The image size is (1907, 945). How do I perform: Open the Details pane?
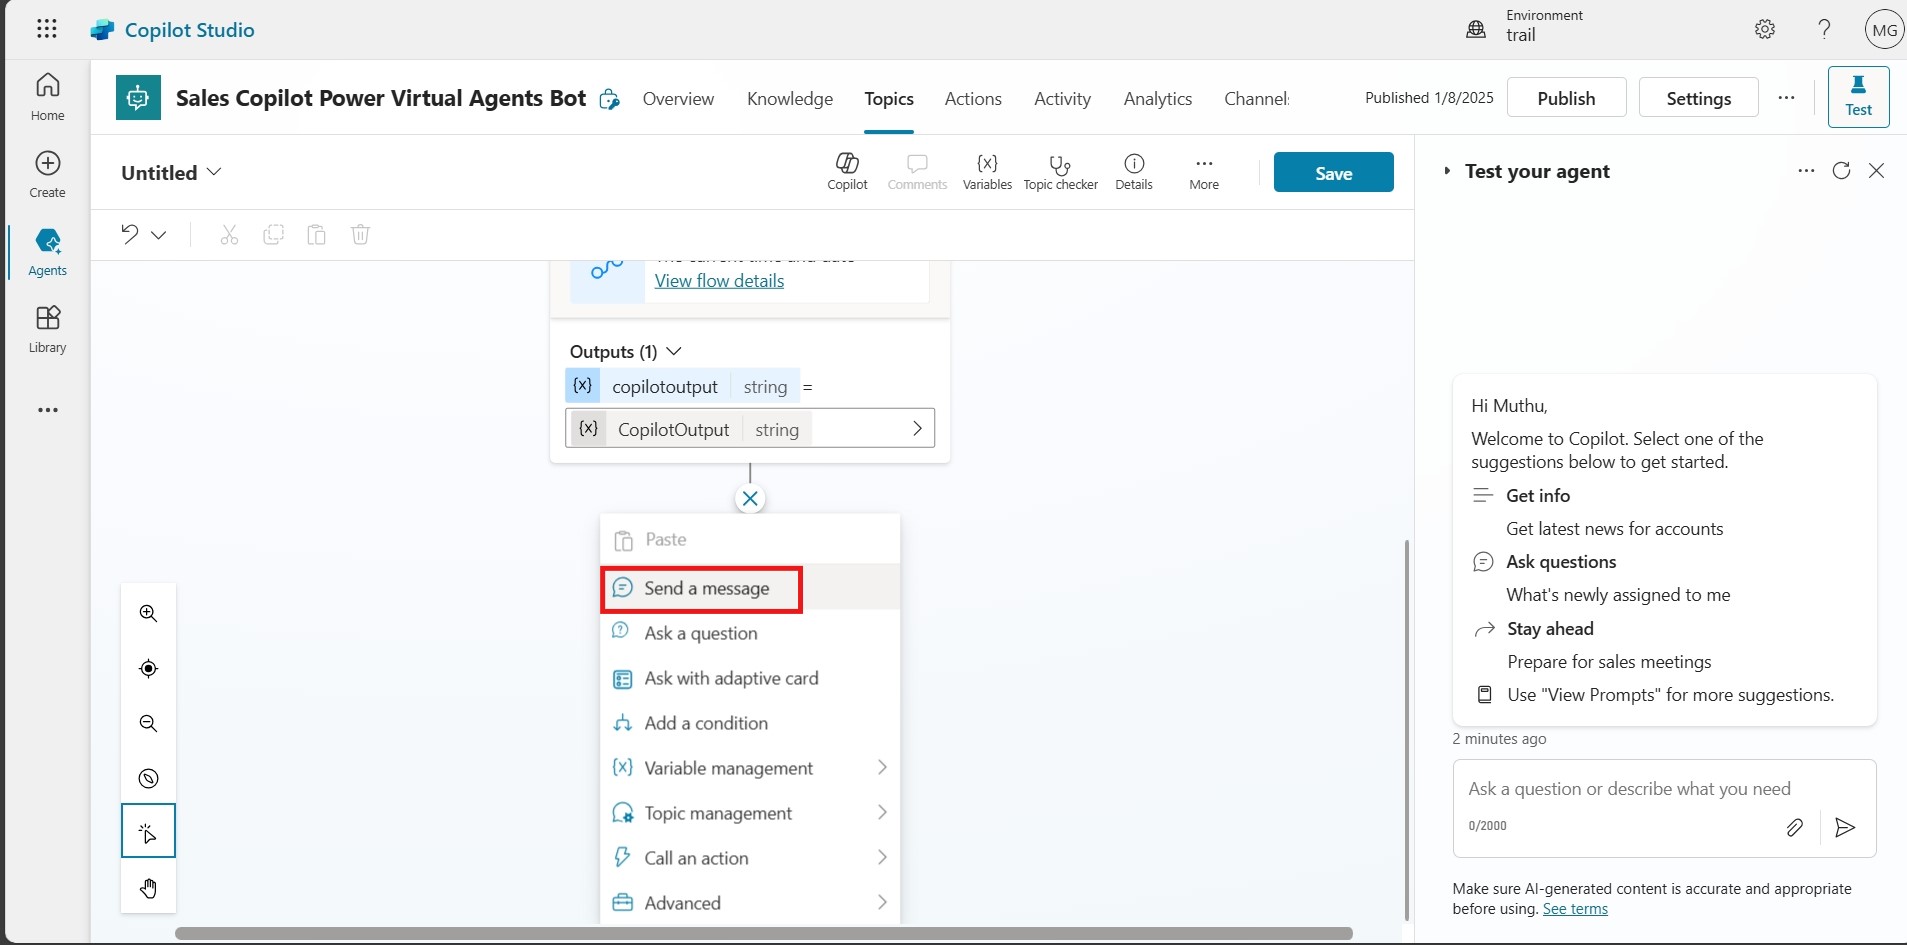click(x=1134, y=172)
